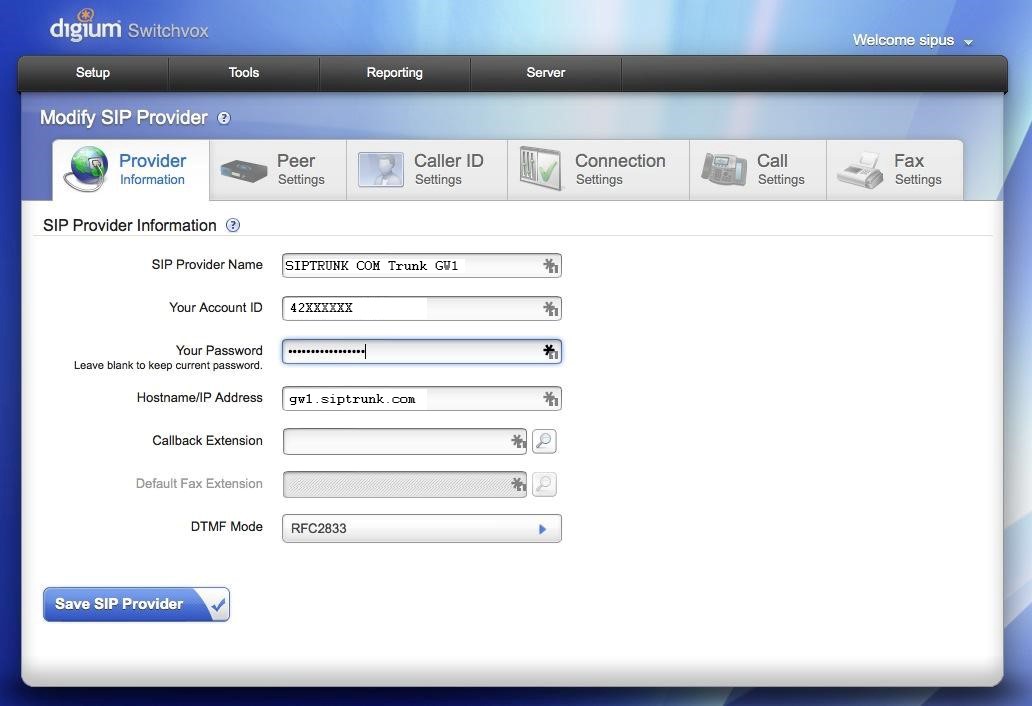Switch to the Peer Settings tab
The width and height of the screenshot is (1032, 706).
(278, 170)
